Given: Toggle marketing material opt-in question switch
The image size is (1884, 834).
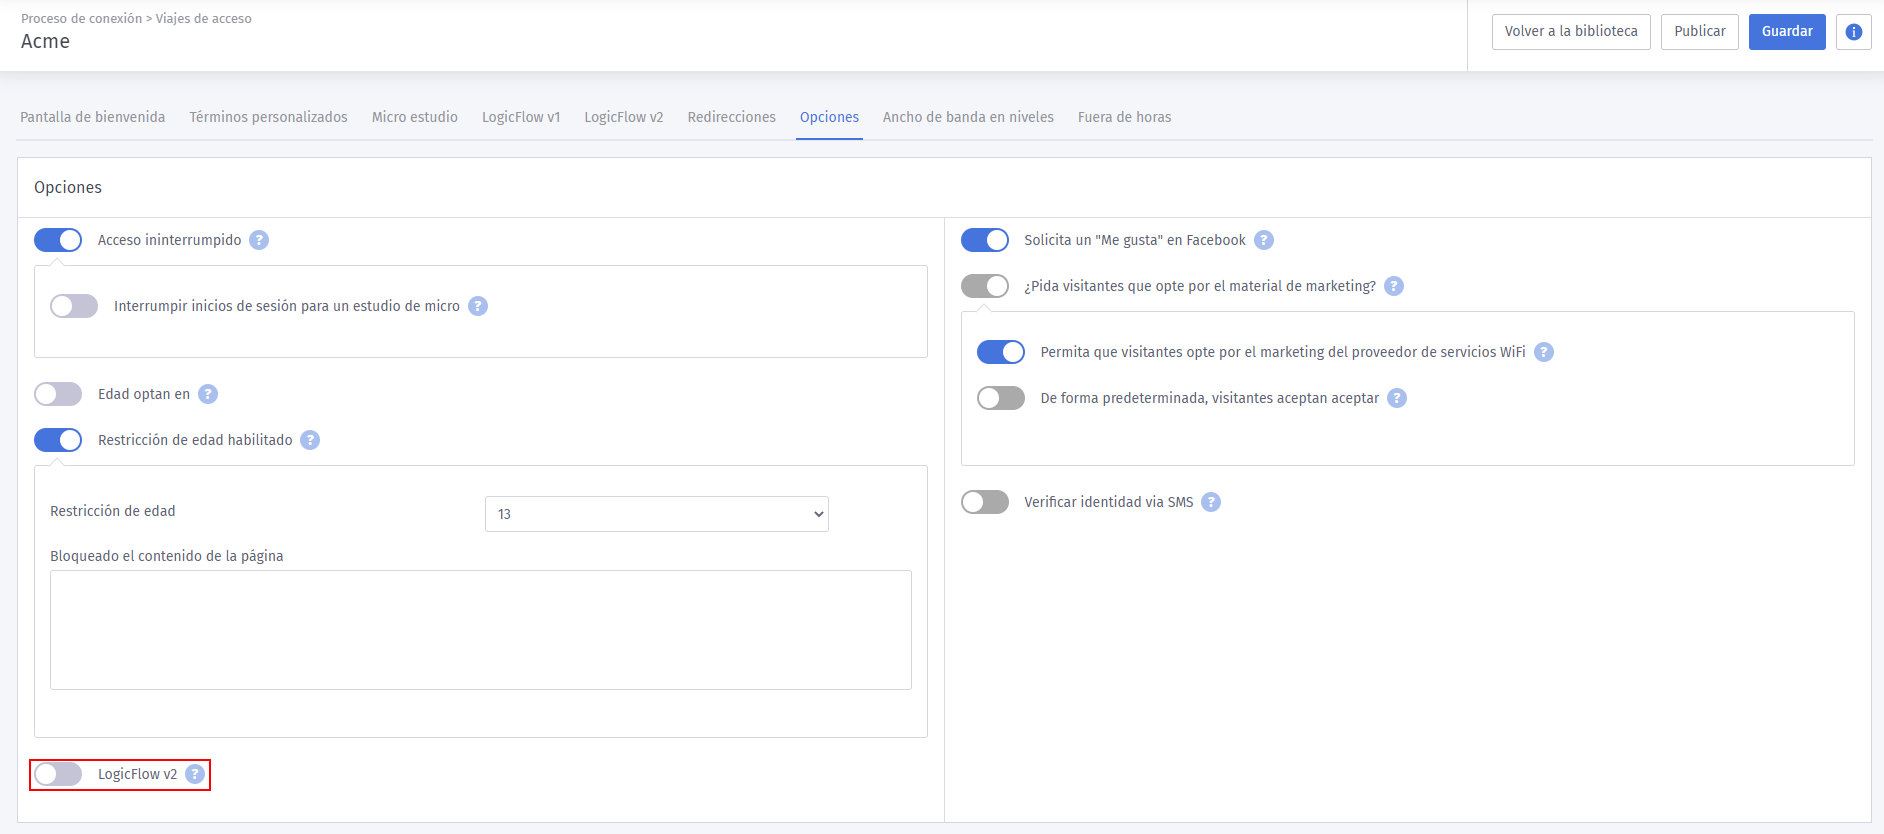Looking at the screenshot, I should click(985, 286).
